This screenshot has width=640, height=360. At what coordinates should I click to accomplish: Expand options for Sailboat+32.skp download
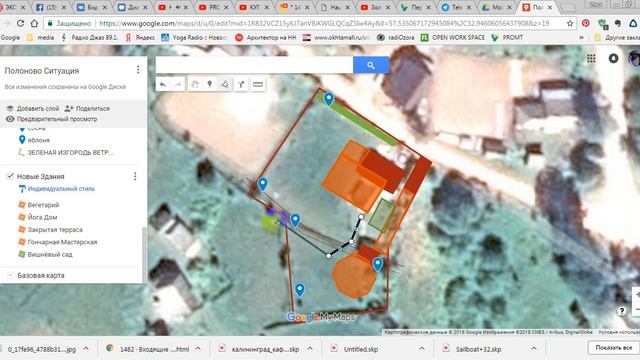pos(534,349)
